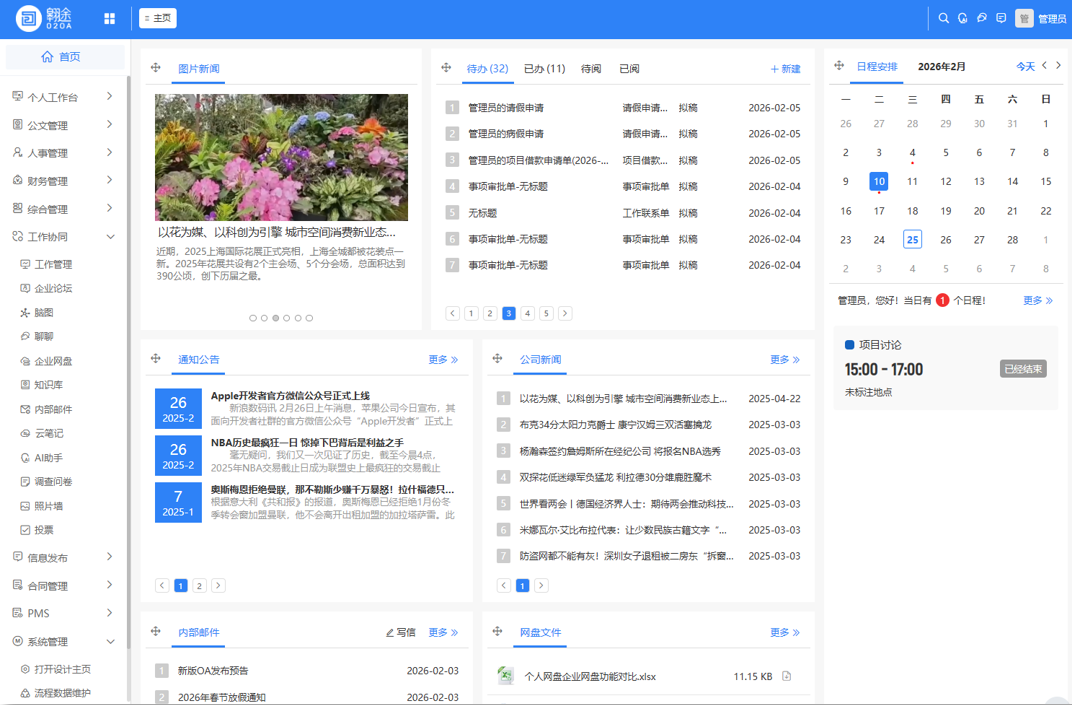Click the search magnifier icon in header

[943, 18]
